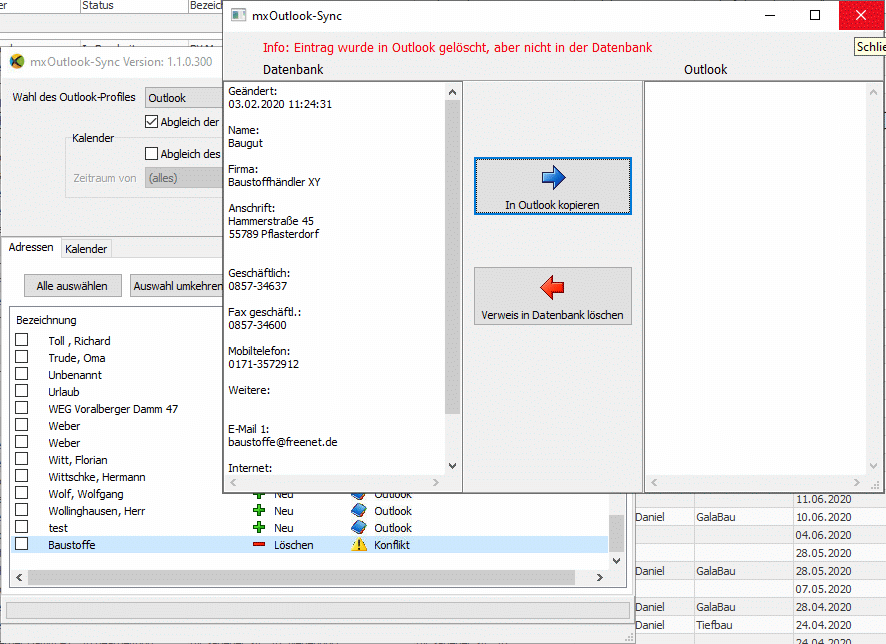This screenshot has height=644, width=886.
Task: Click address list scroll down arrow
Action: point(616,561)
